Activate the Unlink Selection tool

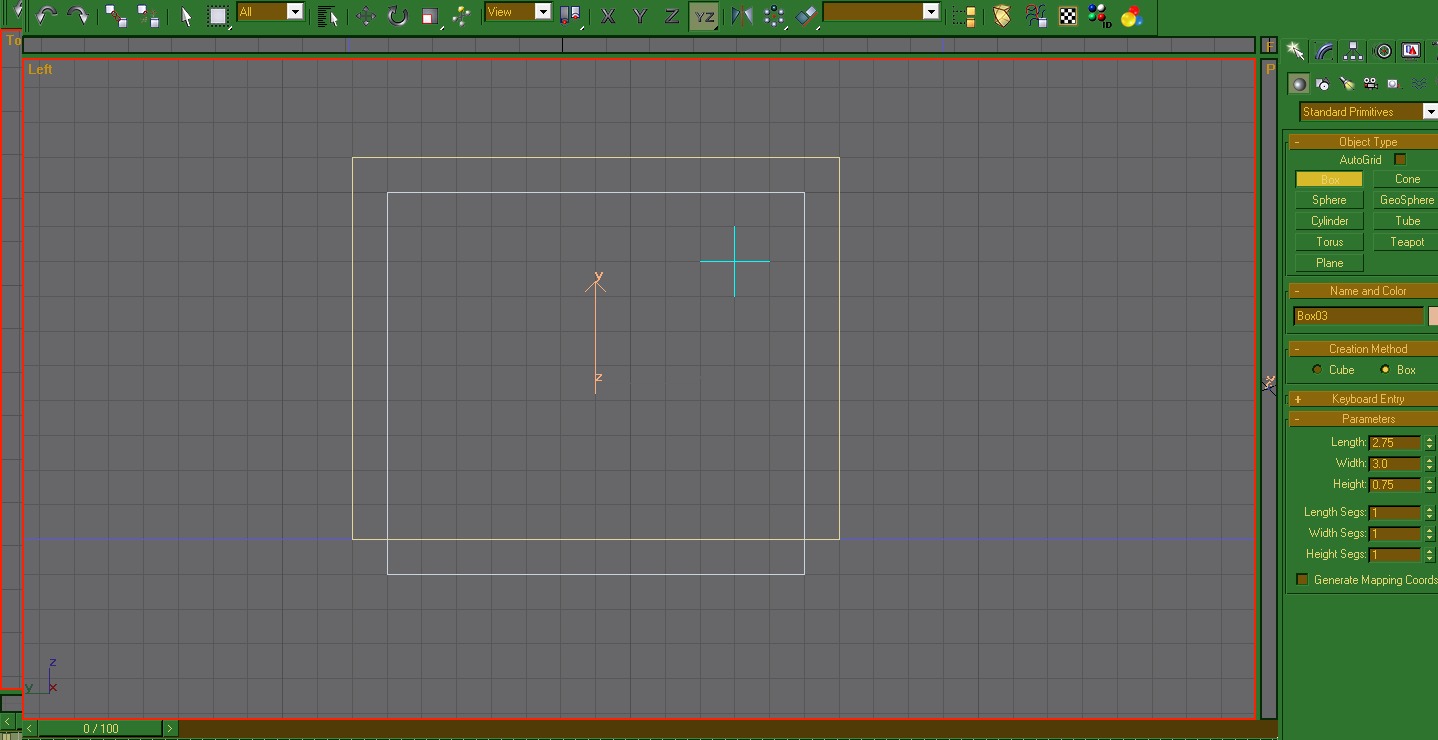[x=148, y=15]
